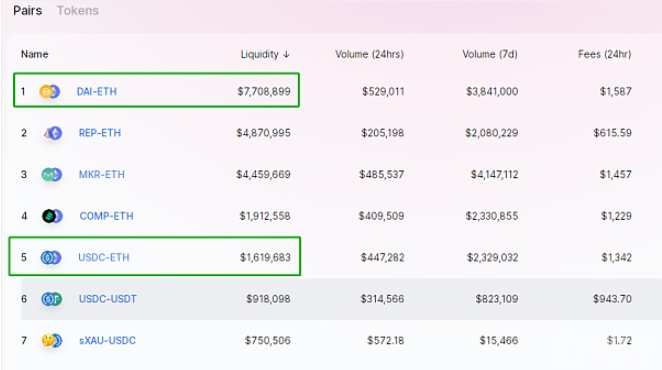Select the Pairs tab
Viewport: 662px width, 370px height.
pyautogui.click(x=27, y=11)
